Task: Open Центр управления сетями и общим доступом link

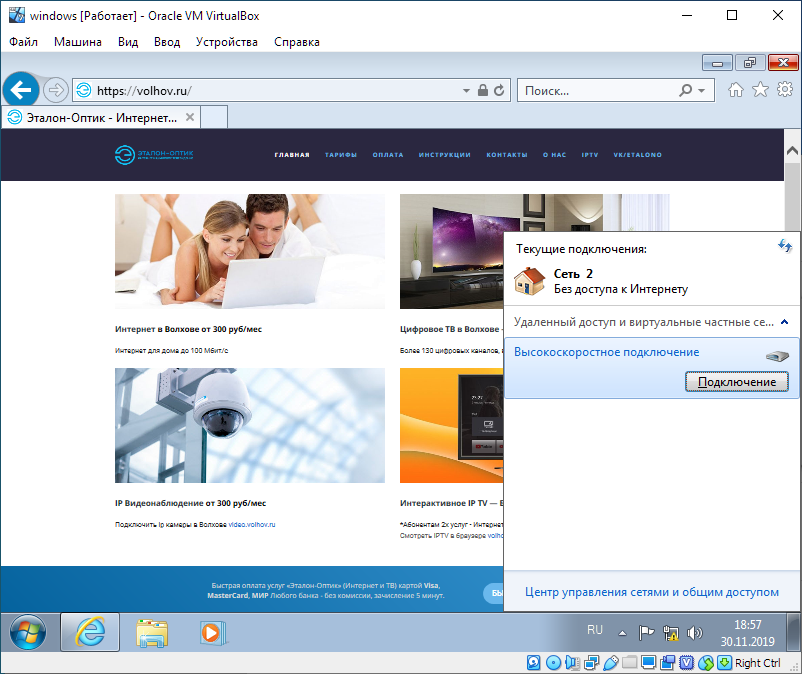Action: pyautogui.click(x=652, y=592)
